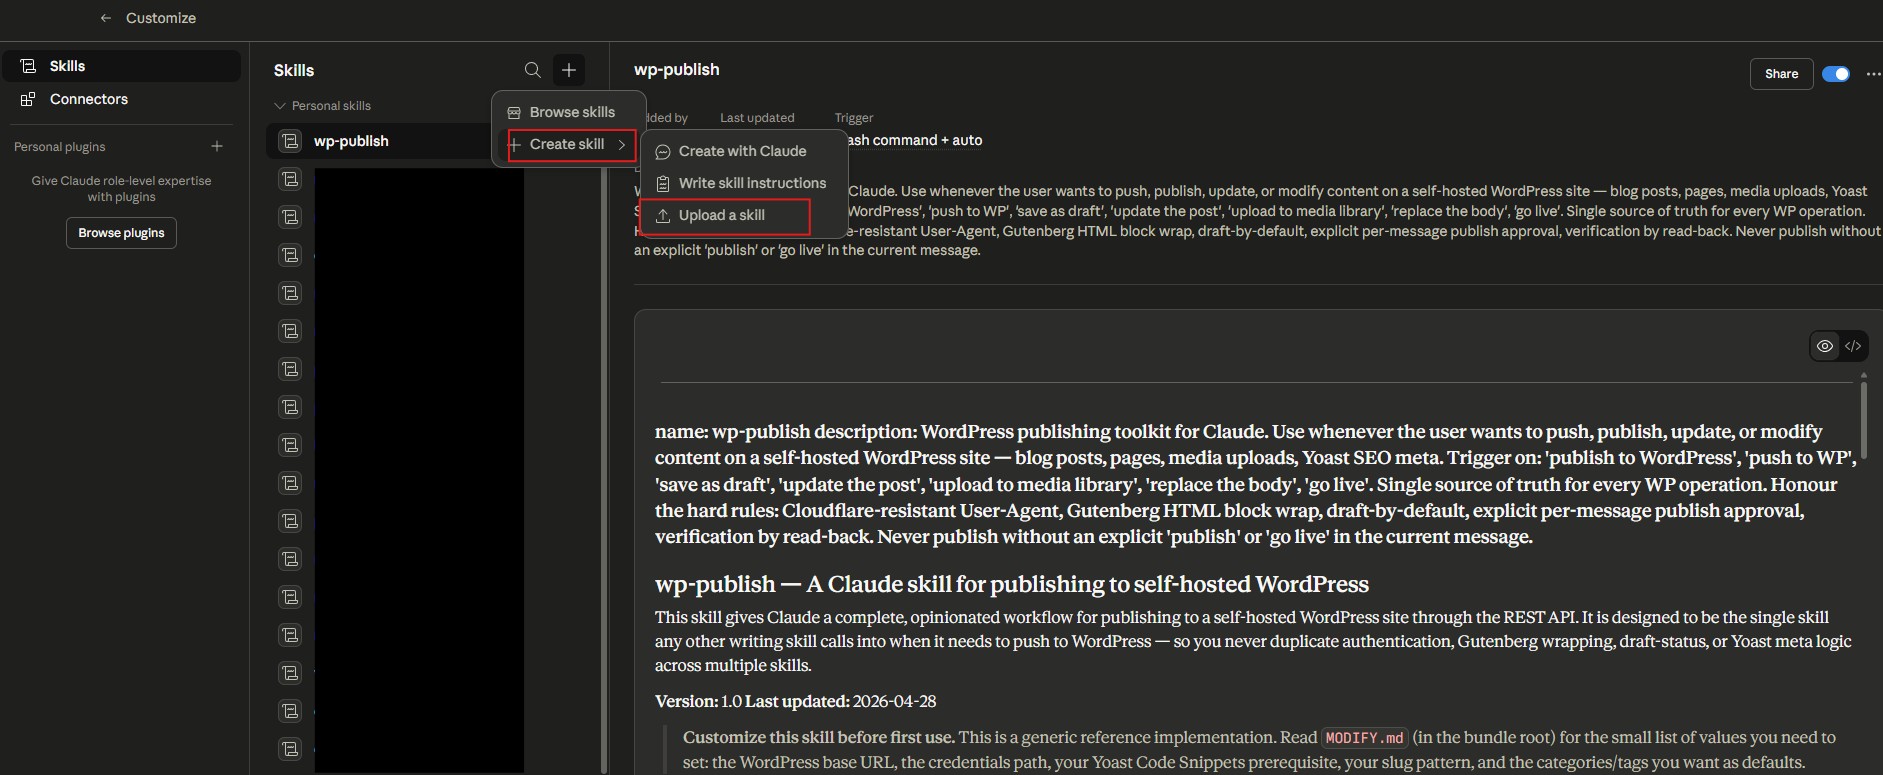Expand Create skill submenu chevron
The image size is (1883, 775).
[x=622, y=144]
